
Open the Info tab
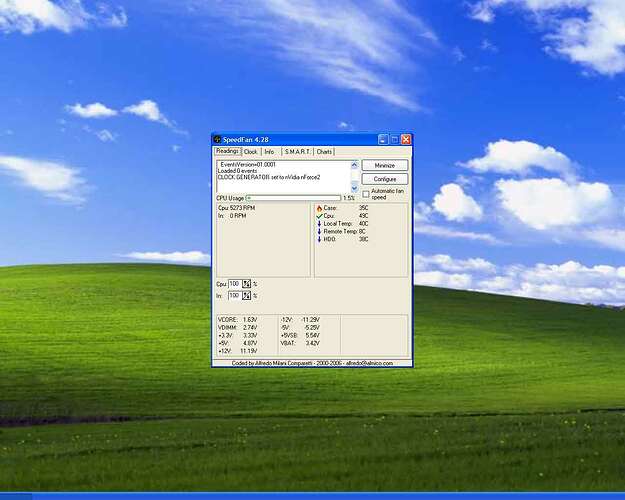click(269, 152)
